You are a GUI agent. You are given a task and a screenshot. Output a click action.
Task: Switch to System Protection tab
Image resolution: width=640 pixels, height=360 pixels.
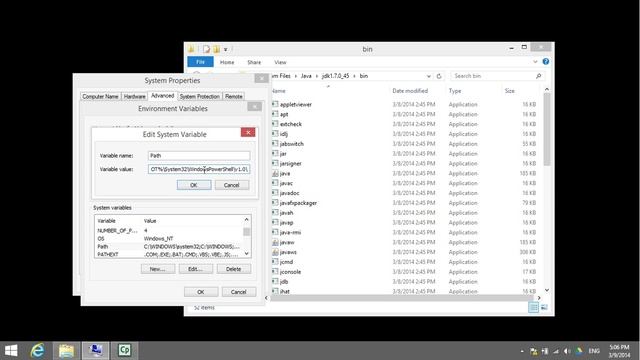(200, 96)
